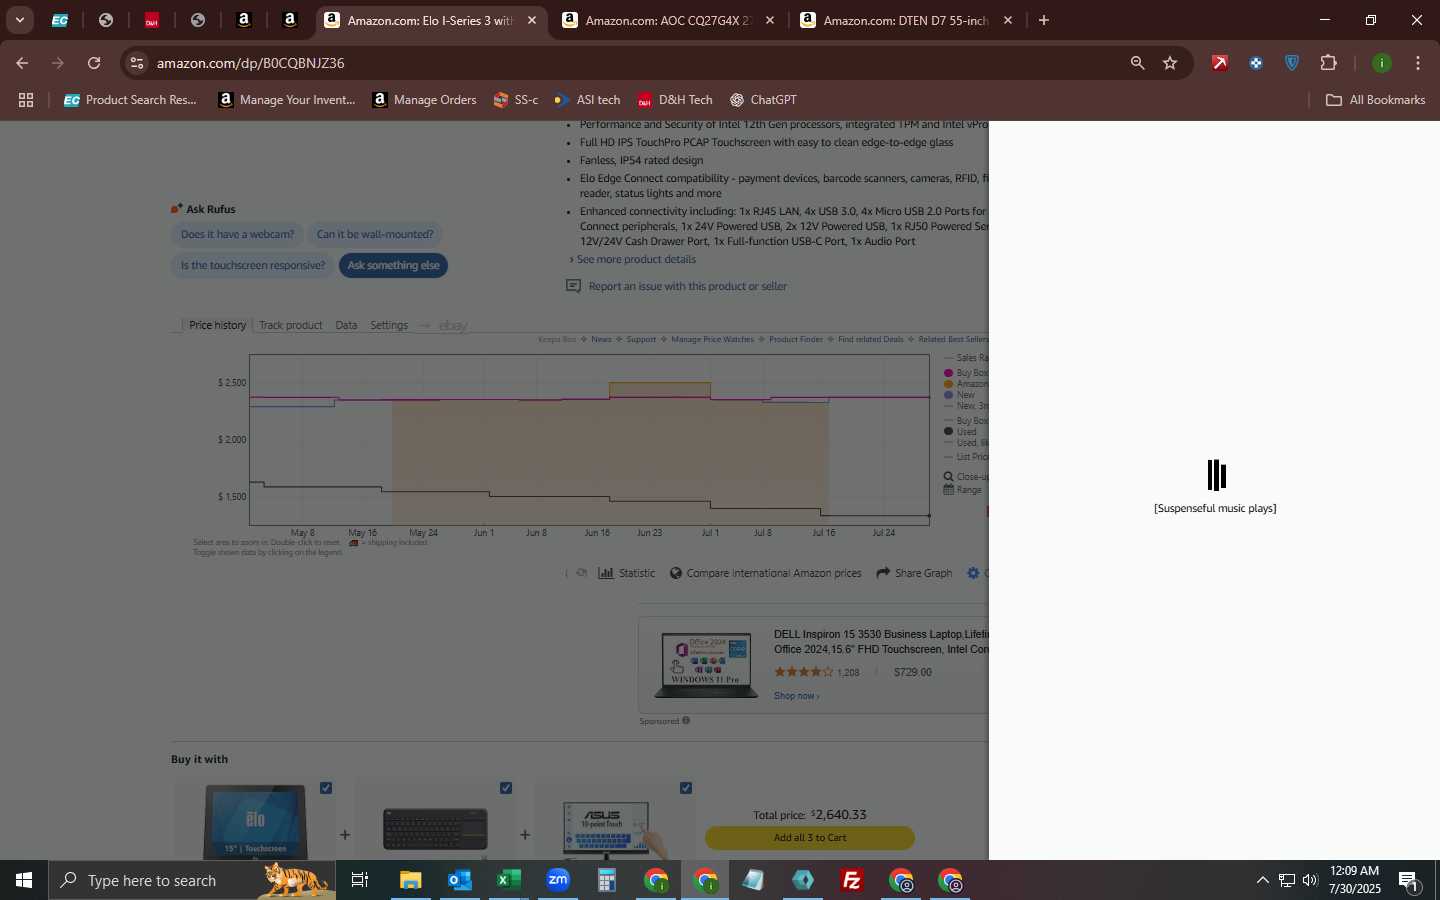
Task: Open the blue cross extension icon
Action: coord(1256,63)
